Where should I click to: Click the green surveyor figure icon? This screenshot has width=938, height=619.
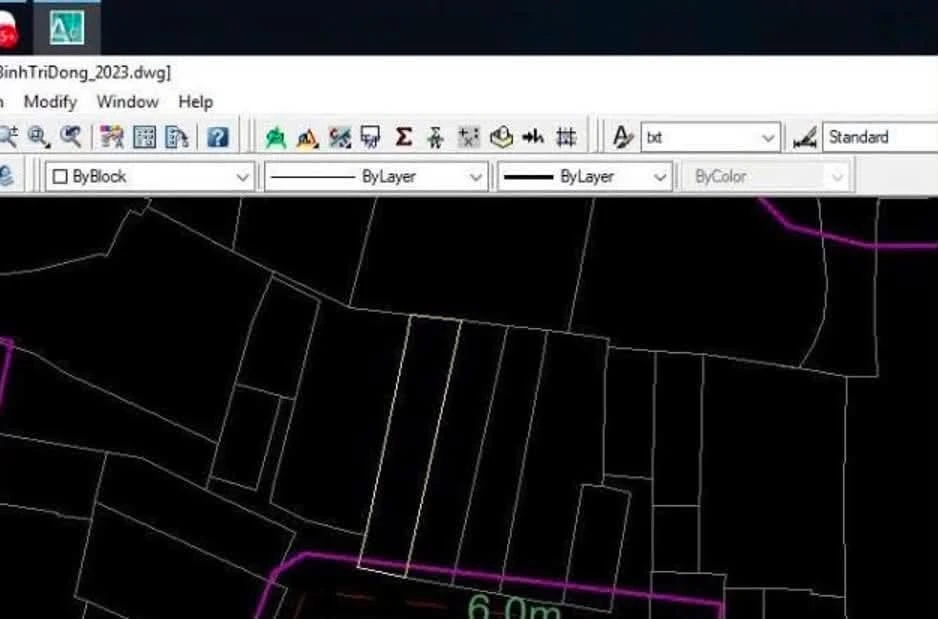pyautogui.click(x=276, y=138)
